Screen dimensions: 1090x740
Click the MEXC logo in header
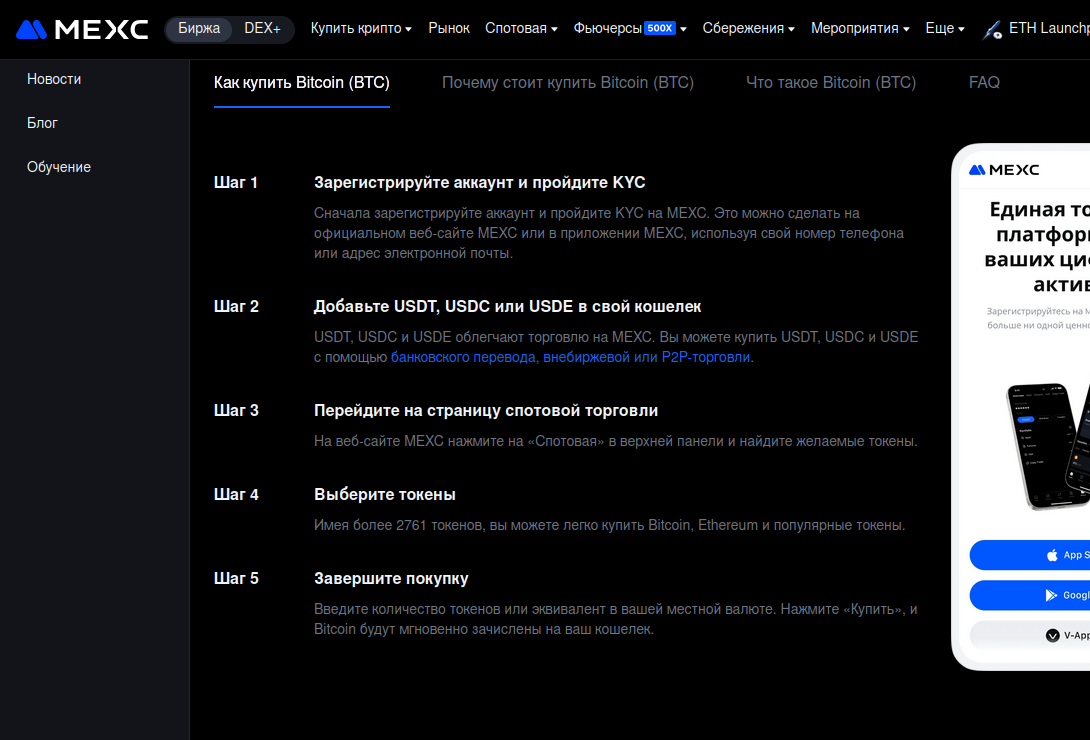coord(82,29)
